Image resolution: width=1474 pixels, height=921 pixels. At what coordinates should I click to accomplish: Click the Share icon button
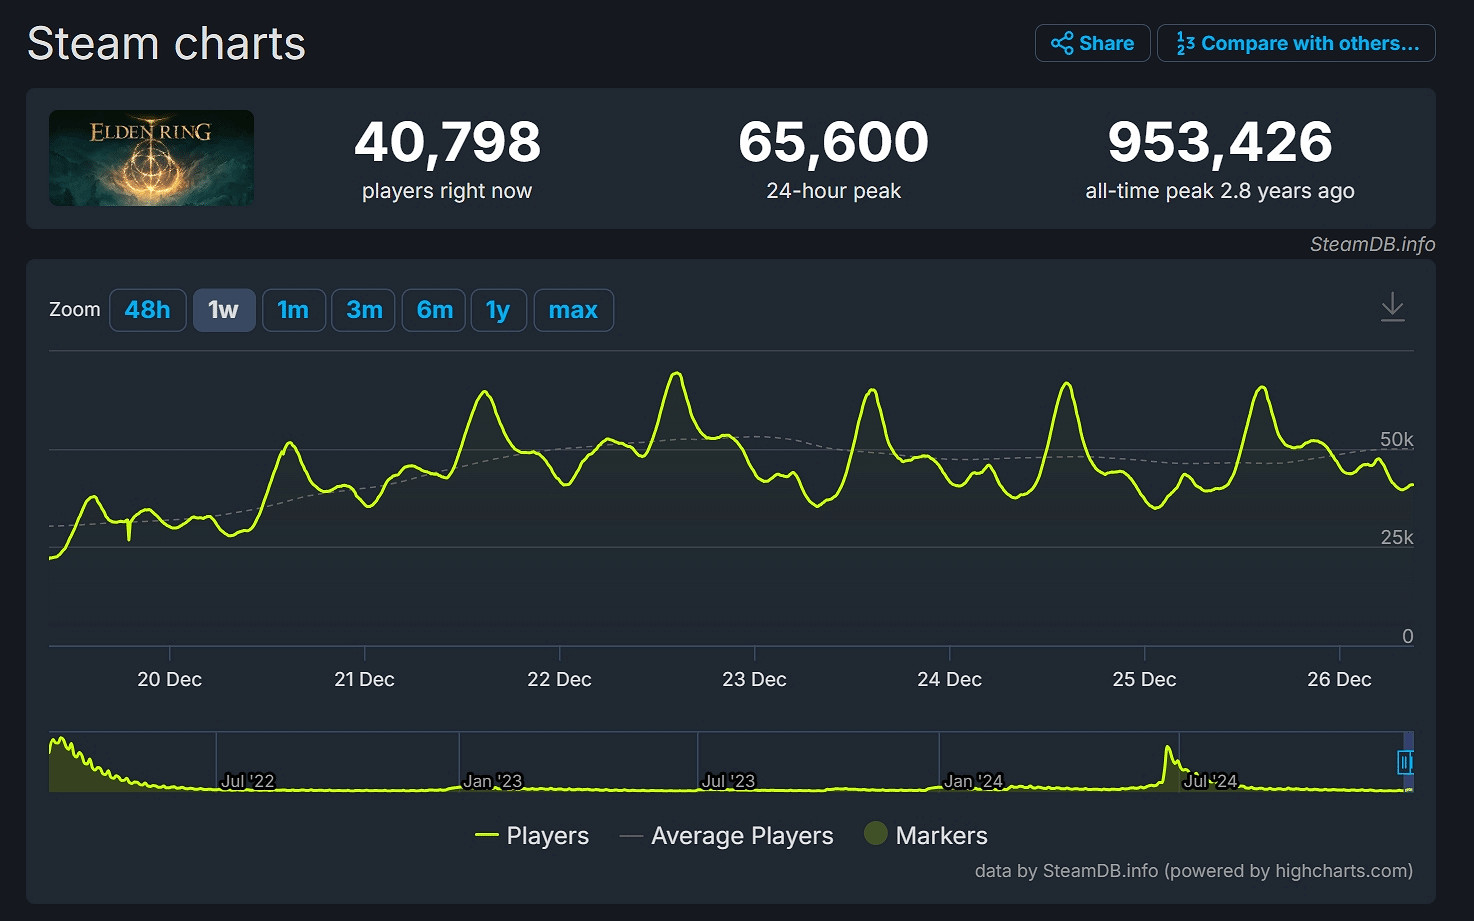click(1063, 43)
